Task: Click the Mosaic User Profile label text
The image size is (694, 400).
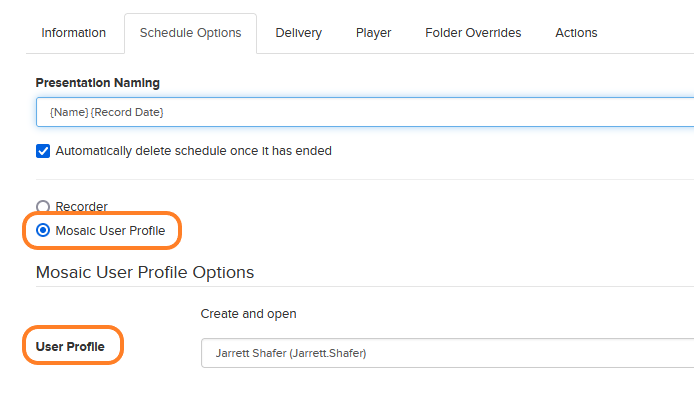Action: 110,231
